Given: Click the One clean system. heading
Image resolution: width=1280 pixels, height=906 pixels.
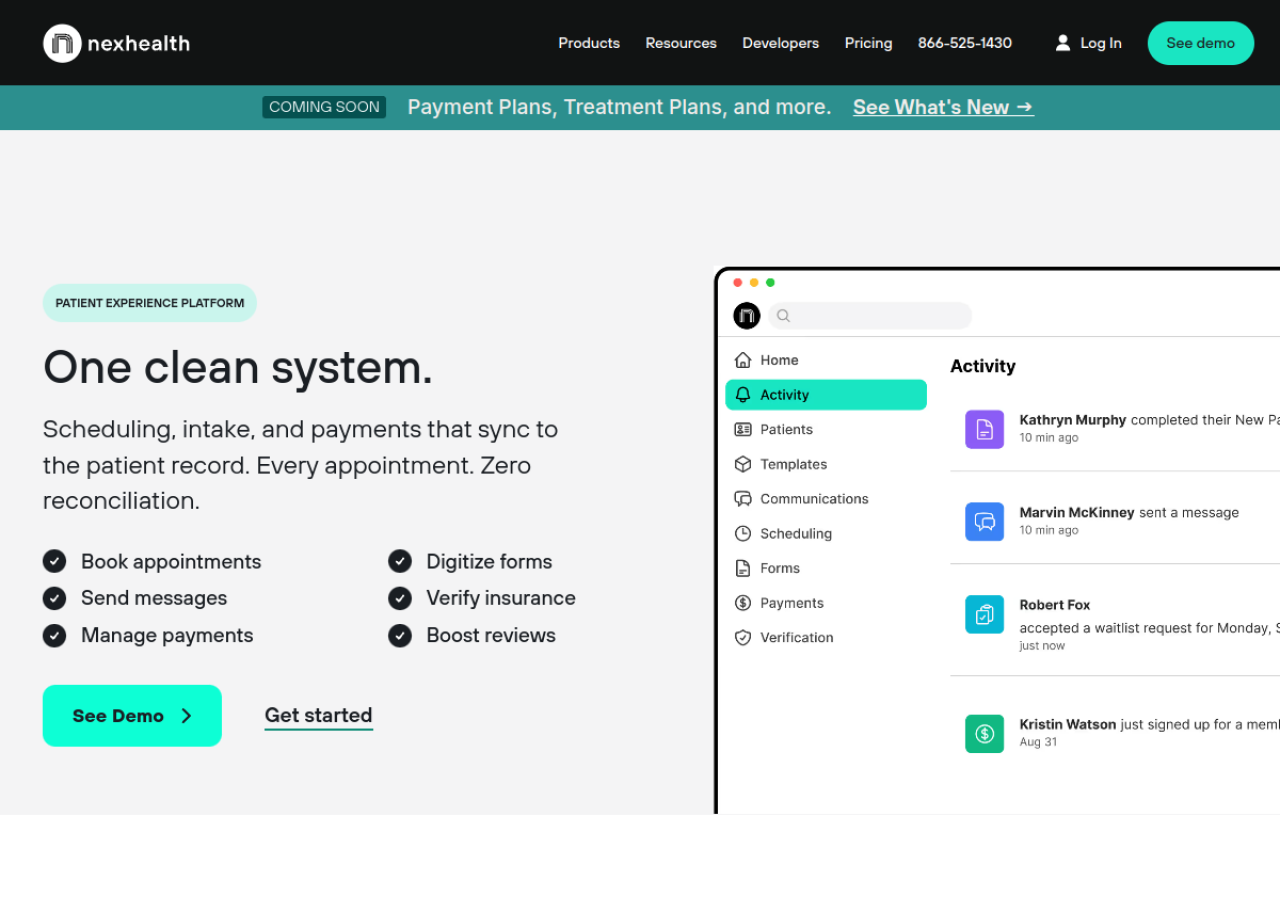Looking at the screenshot, I should (238, 367).
